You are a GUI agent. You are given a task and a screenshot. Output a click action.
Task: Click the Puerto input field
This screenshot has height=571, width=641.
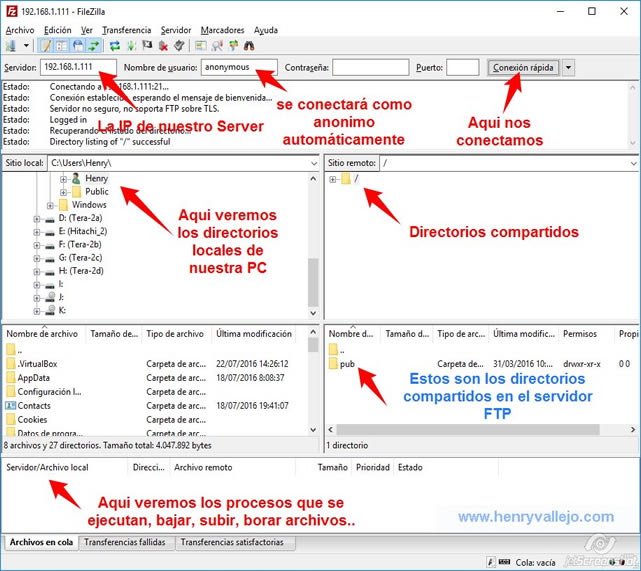[x=462, y=67]
